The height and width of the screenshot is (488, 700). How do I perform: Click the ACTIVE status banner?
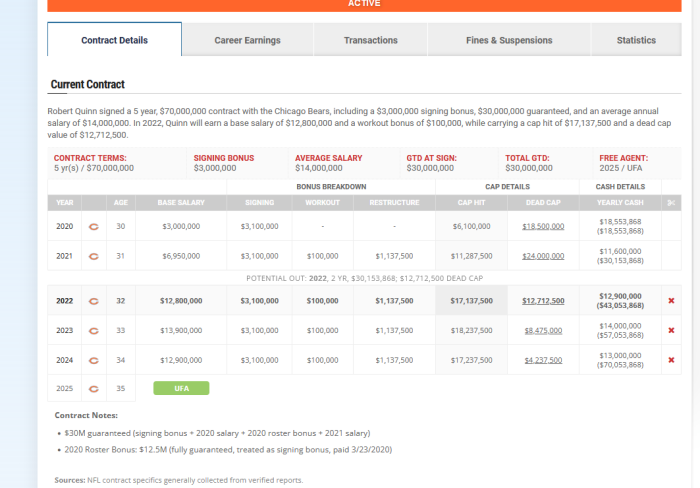point(364,4)
